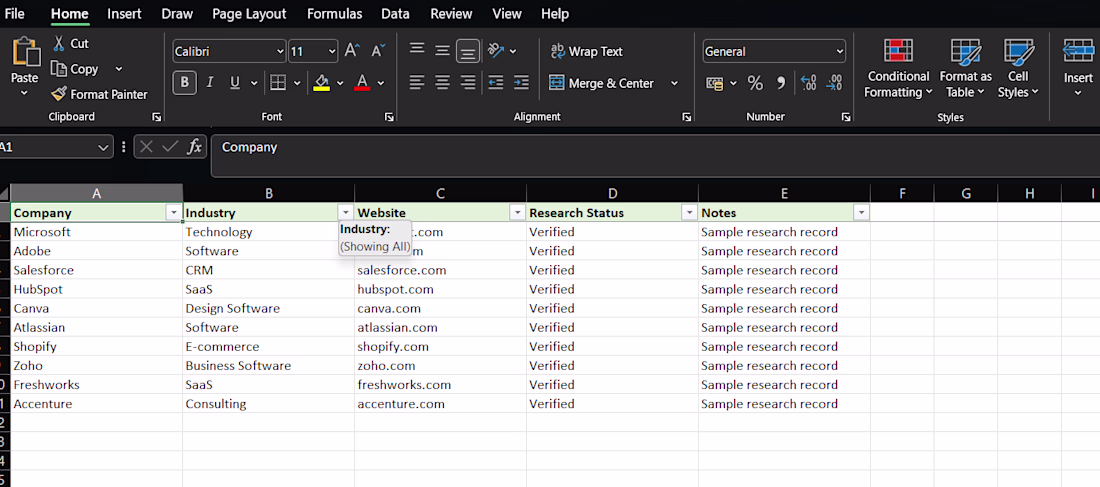Center text horizontally
The width and height of the screenshot is (1100, 487).
[442, 83]
